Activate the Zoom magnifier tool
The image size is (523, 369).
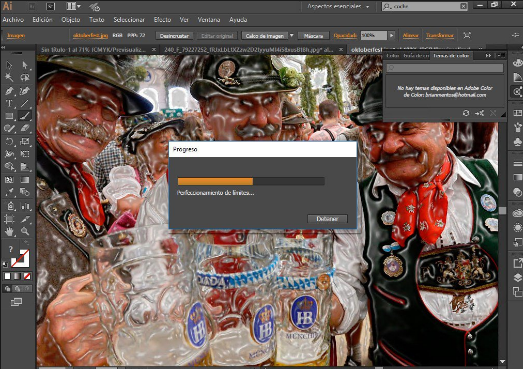[25, 231]
